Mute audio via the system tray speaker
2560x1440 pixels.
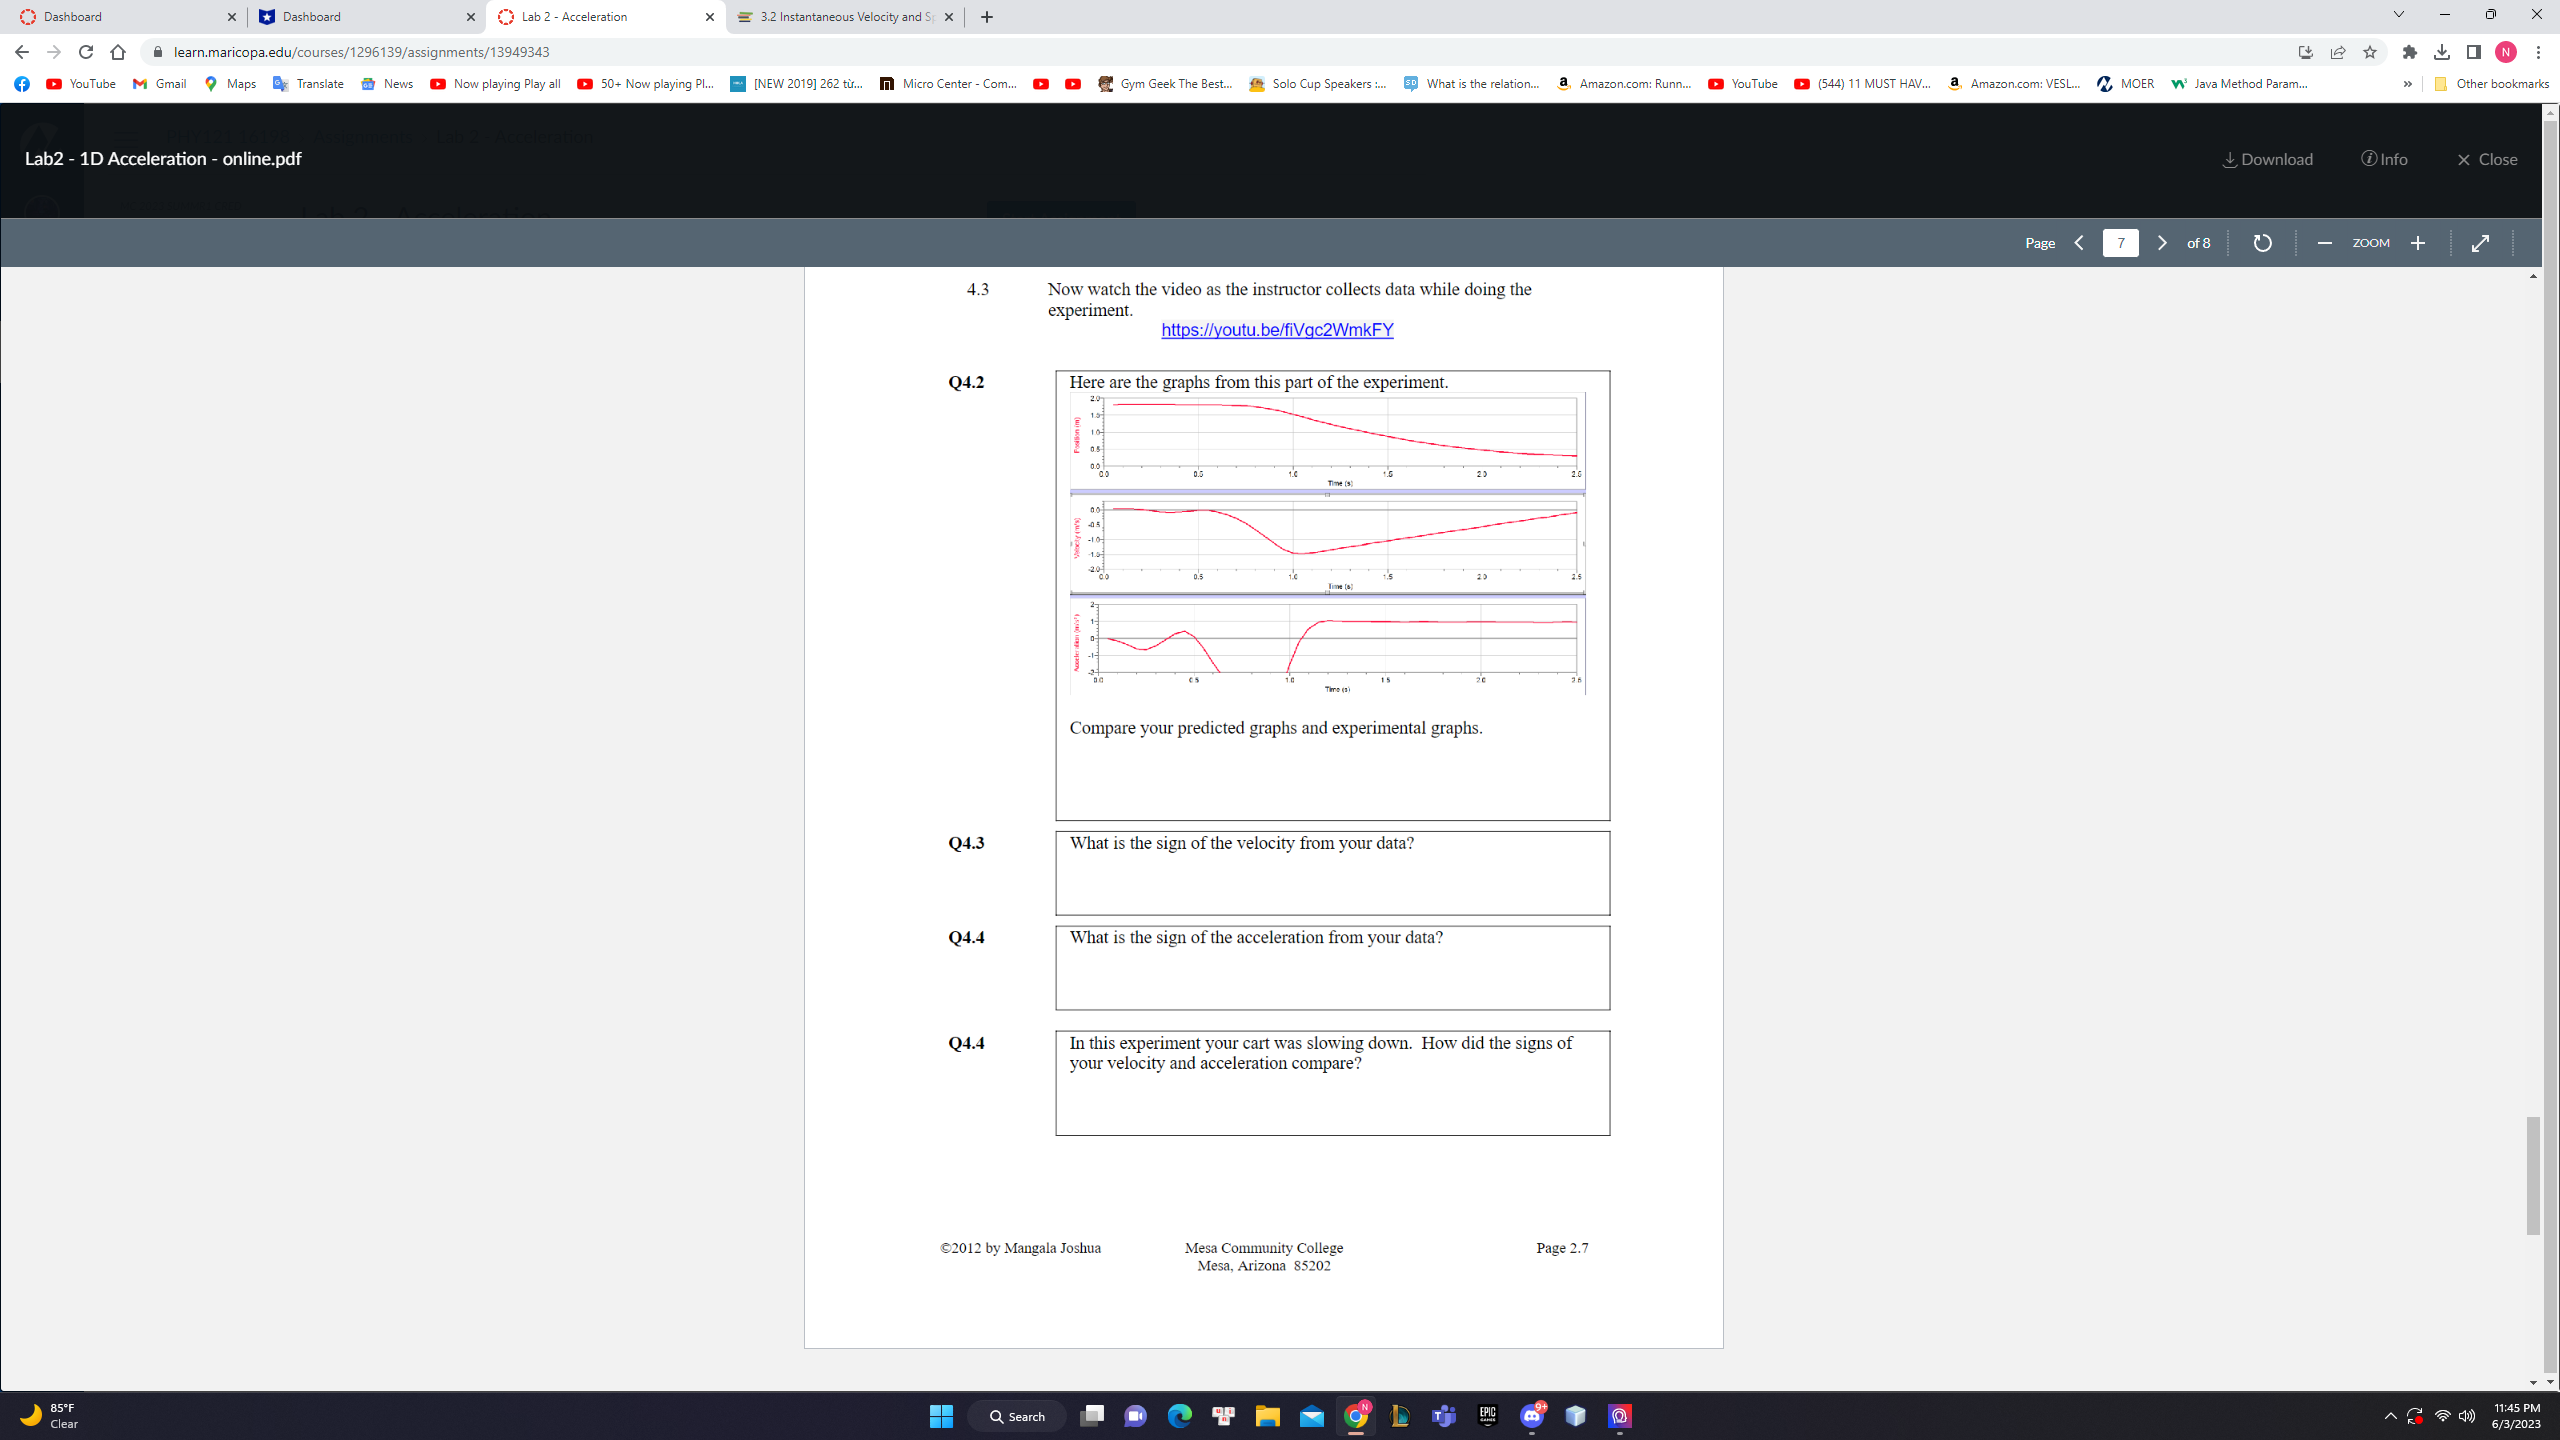pyautogui.click(x=2466, y=1416)
